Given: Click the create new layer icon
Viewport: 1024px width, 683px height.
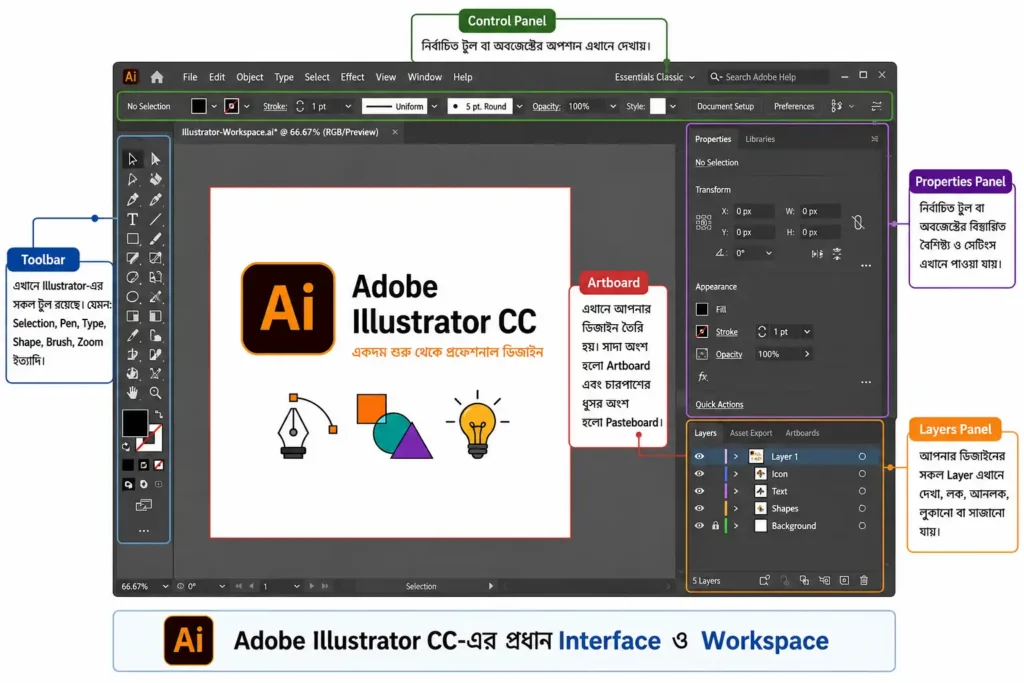Looking at the screenshot, I should coord(844,580).
